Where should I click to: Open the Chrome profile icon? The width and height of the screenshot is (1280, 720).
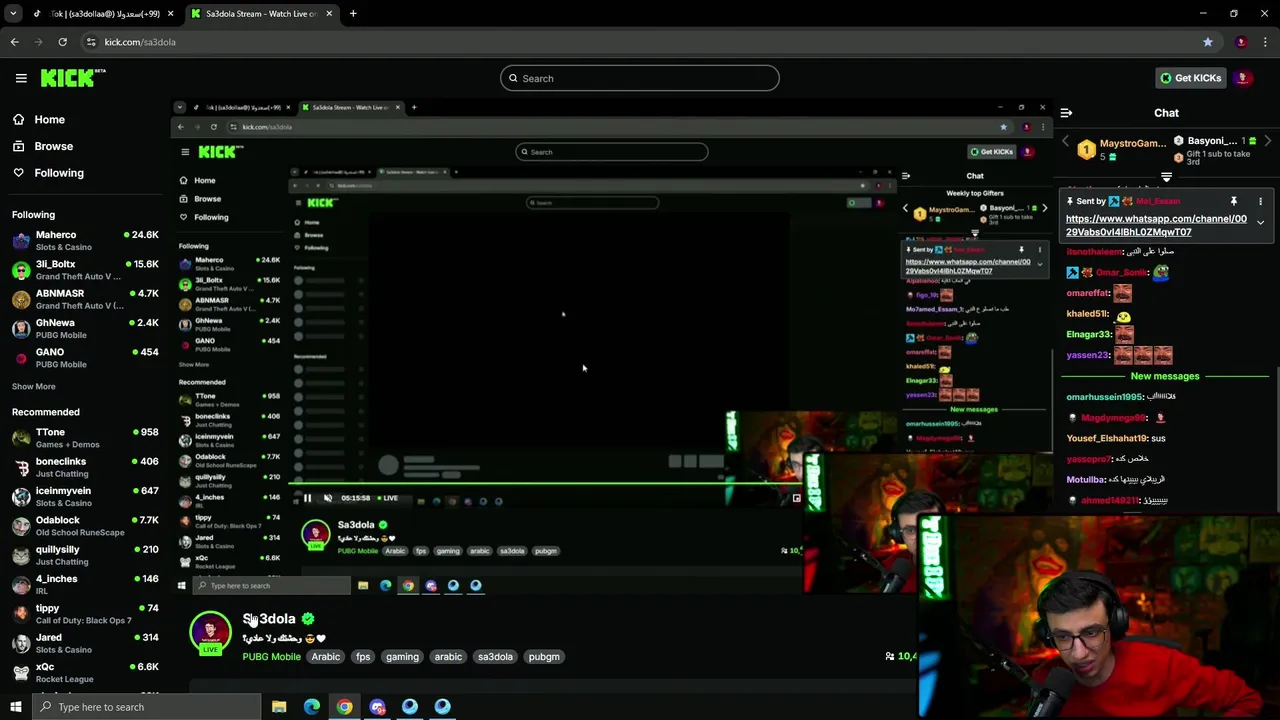click(1241, 42)
